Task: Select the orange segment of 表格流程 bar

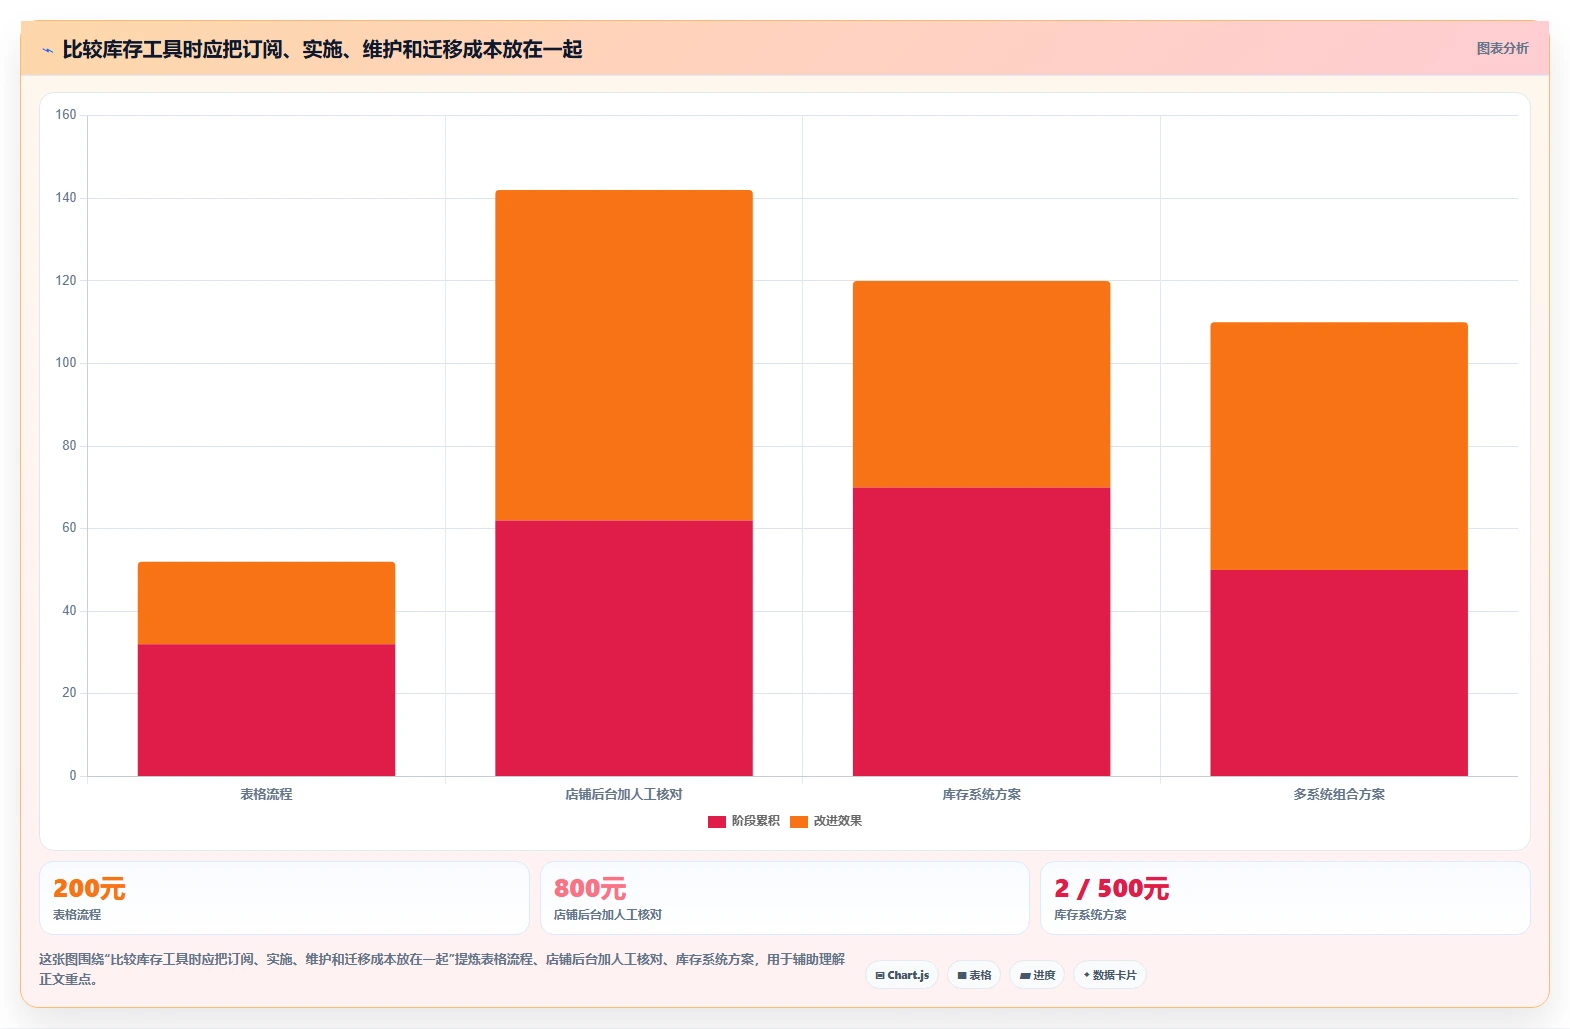Action: pos(266,603)
